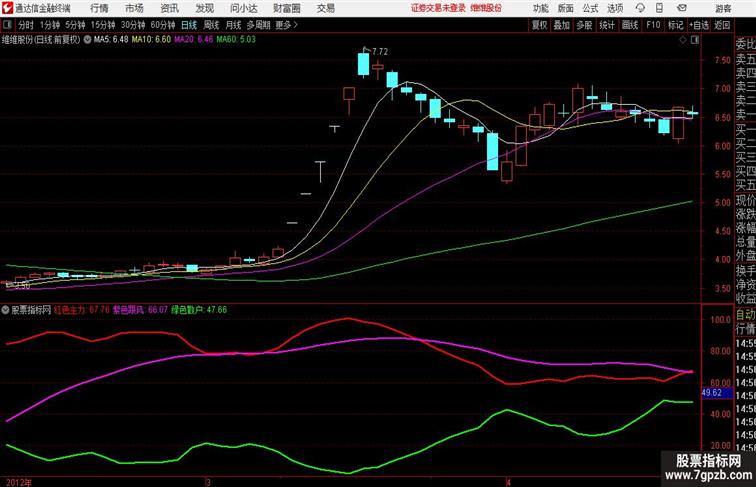This screenshot has height=487, width=756.
Task: Open the 发现 menu
Action: click(204, 8)
